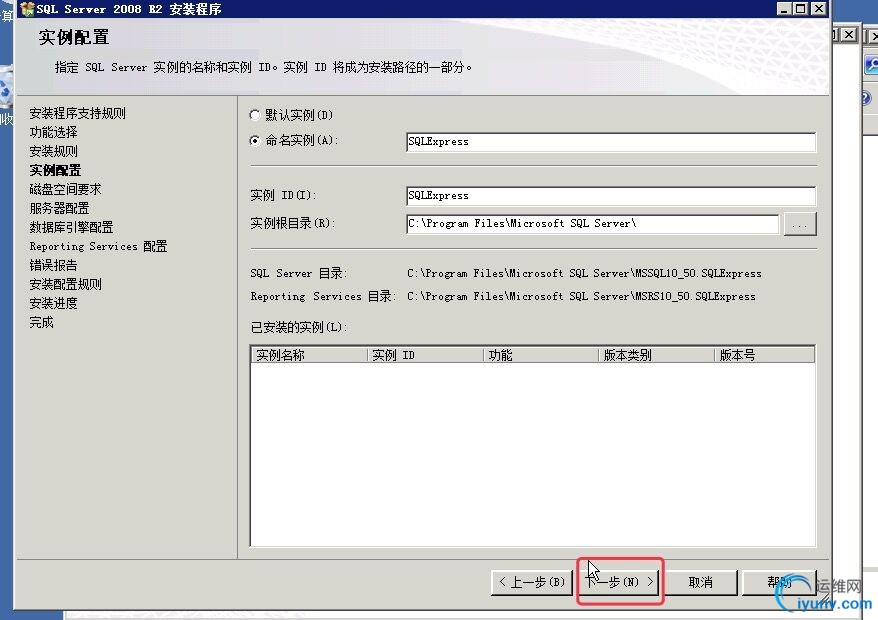Click the 实例根目录 path field
Image resolution: width=878 pixels, height=620 pixels.
pyautogui.click(x=592, y=223)
